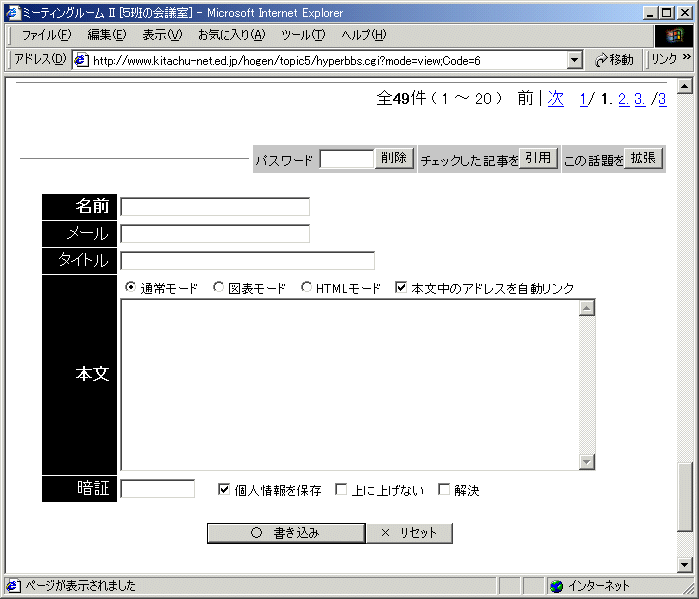Screen dimensions: 699x599
Task: Open the ファイル (File) menu
Action: click(46, 35)
